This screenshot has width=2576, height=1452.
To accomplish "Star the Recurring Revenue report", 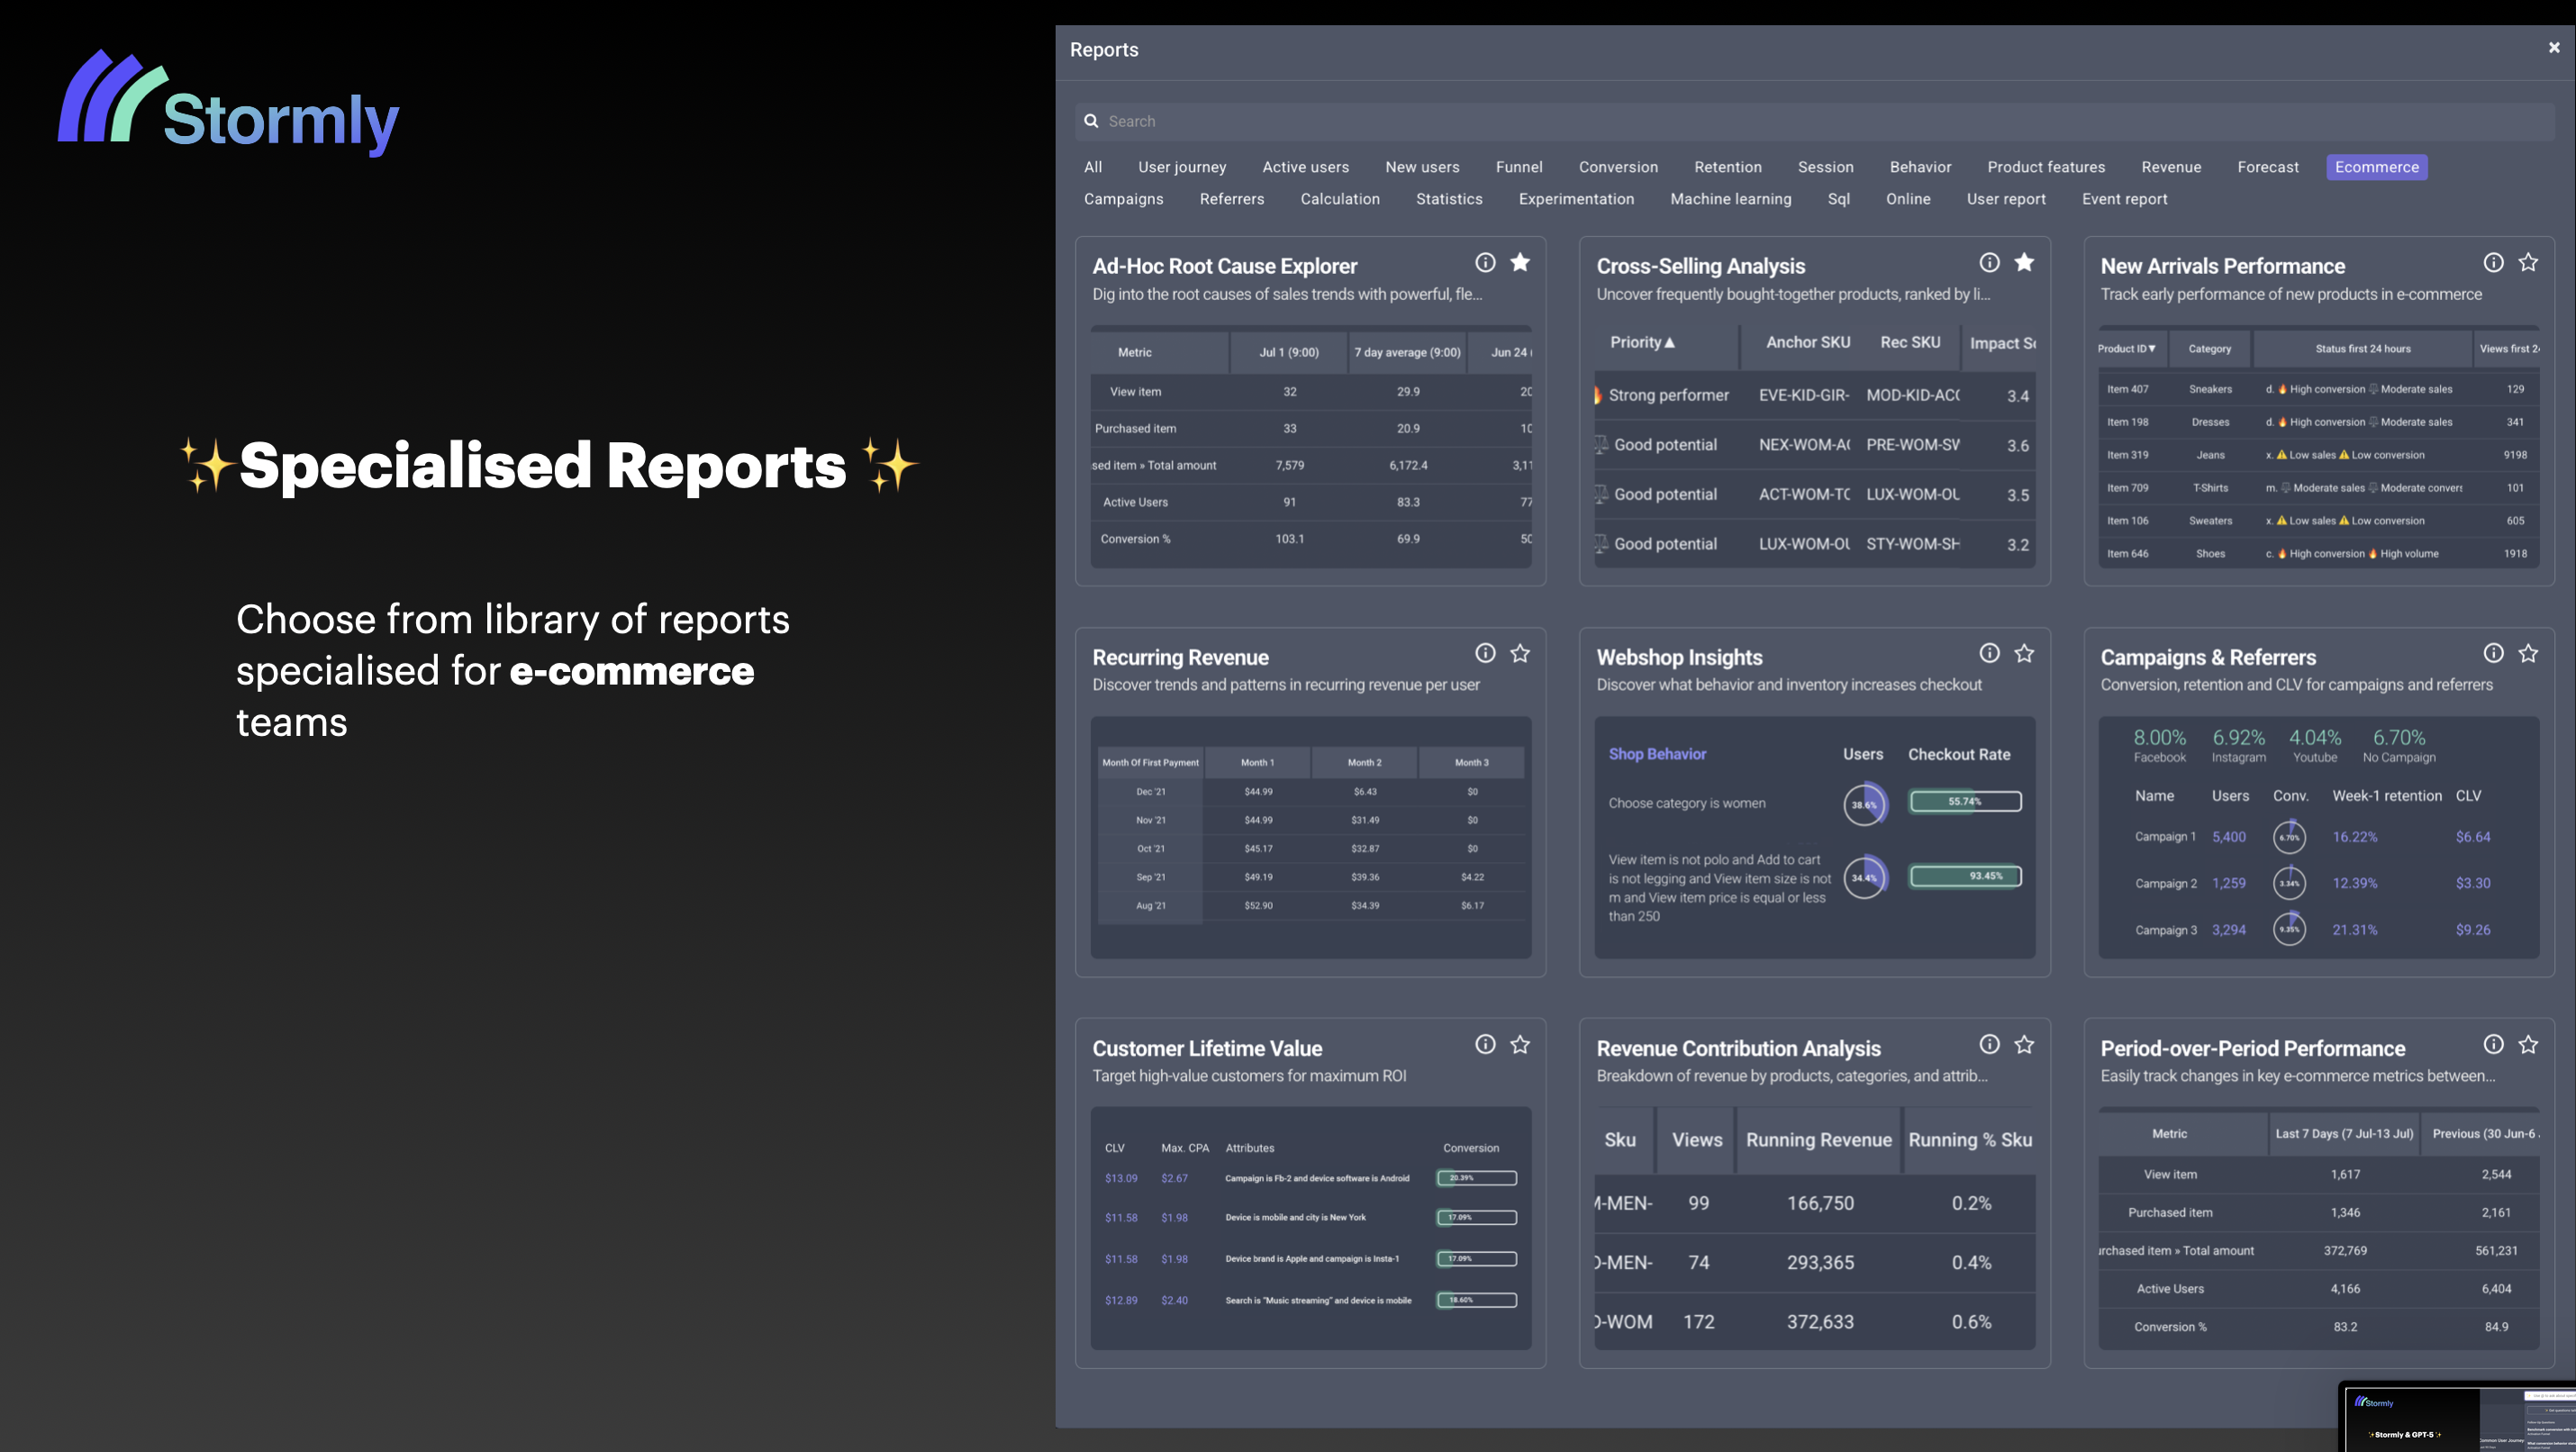I will click(1520, 653).
